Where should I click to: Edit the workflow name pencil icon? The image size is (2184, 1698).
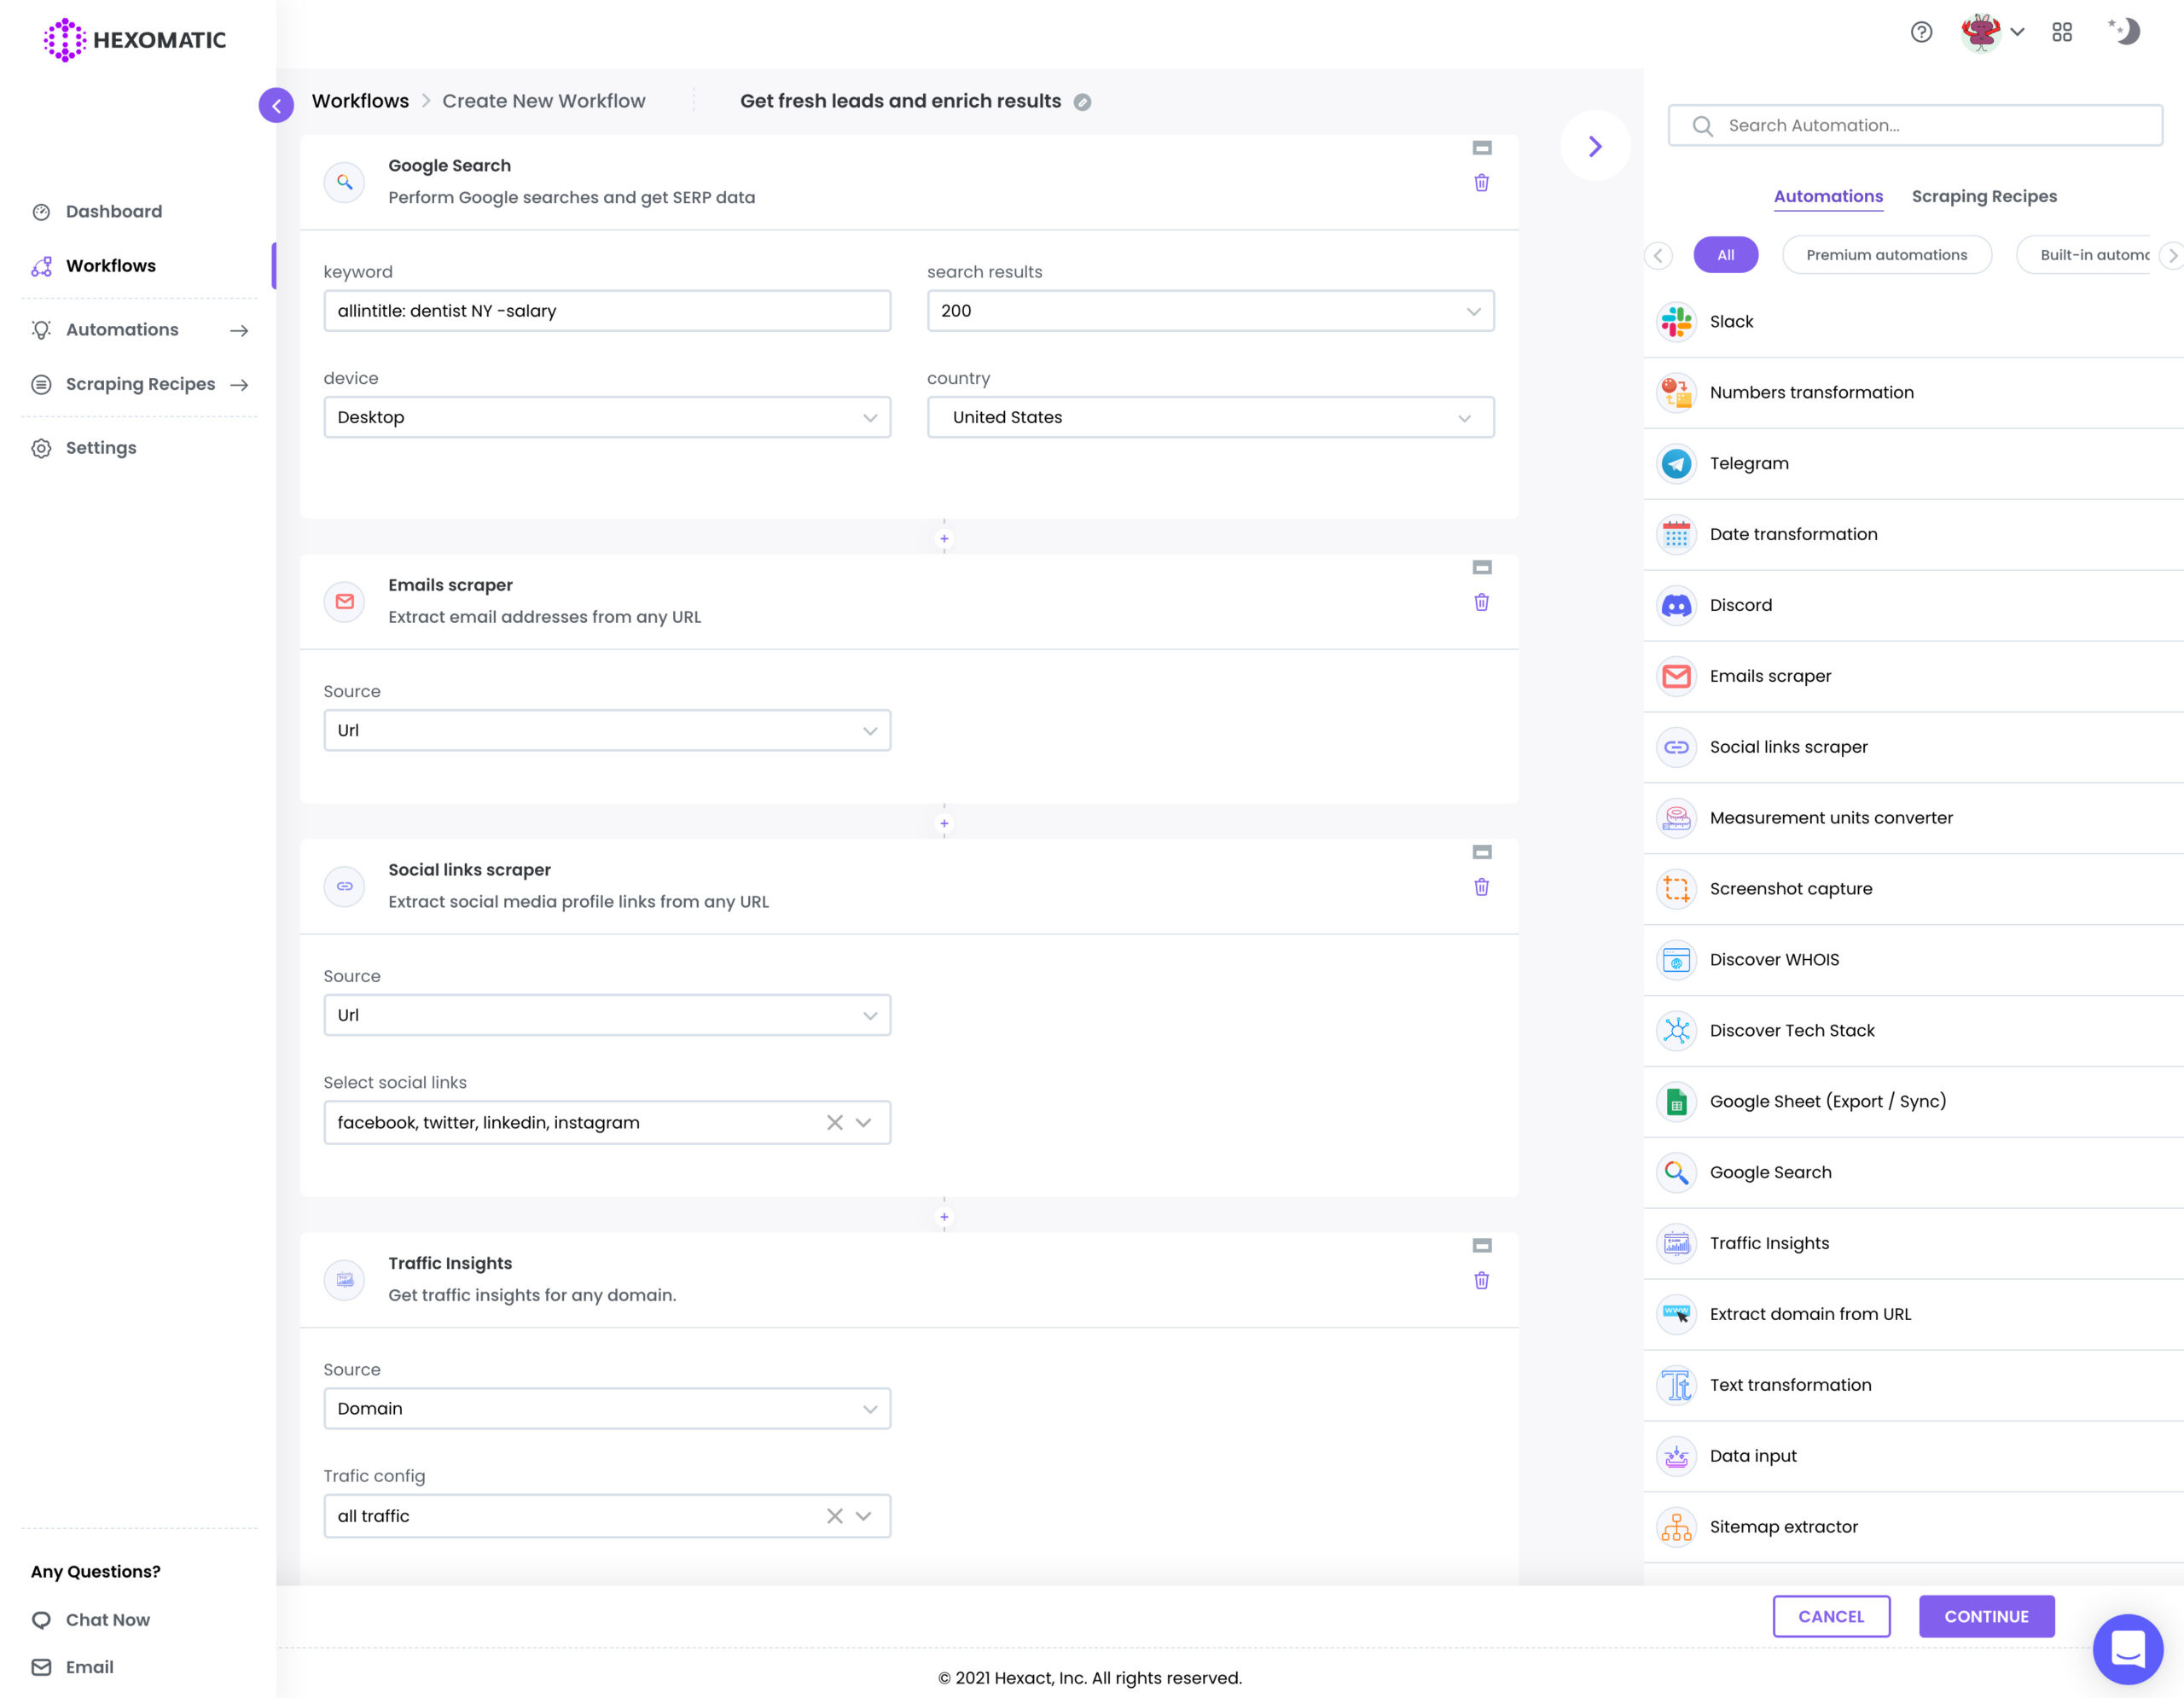[1082, 102]
